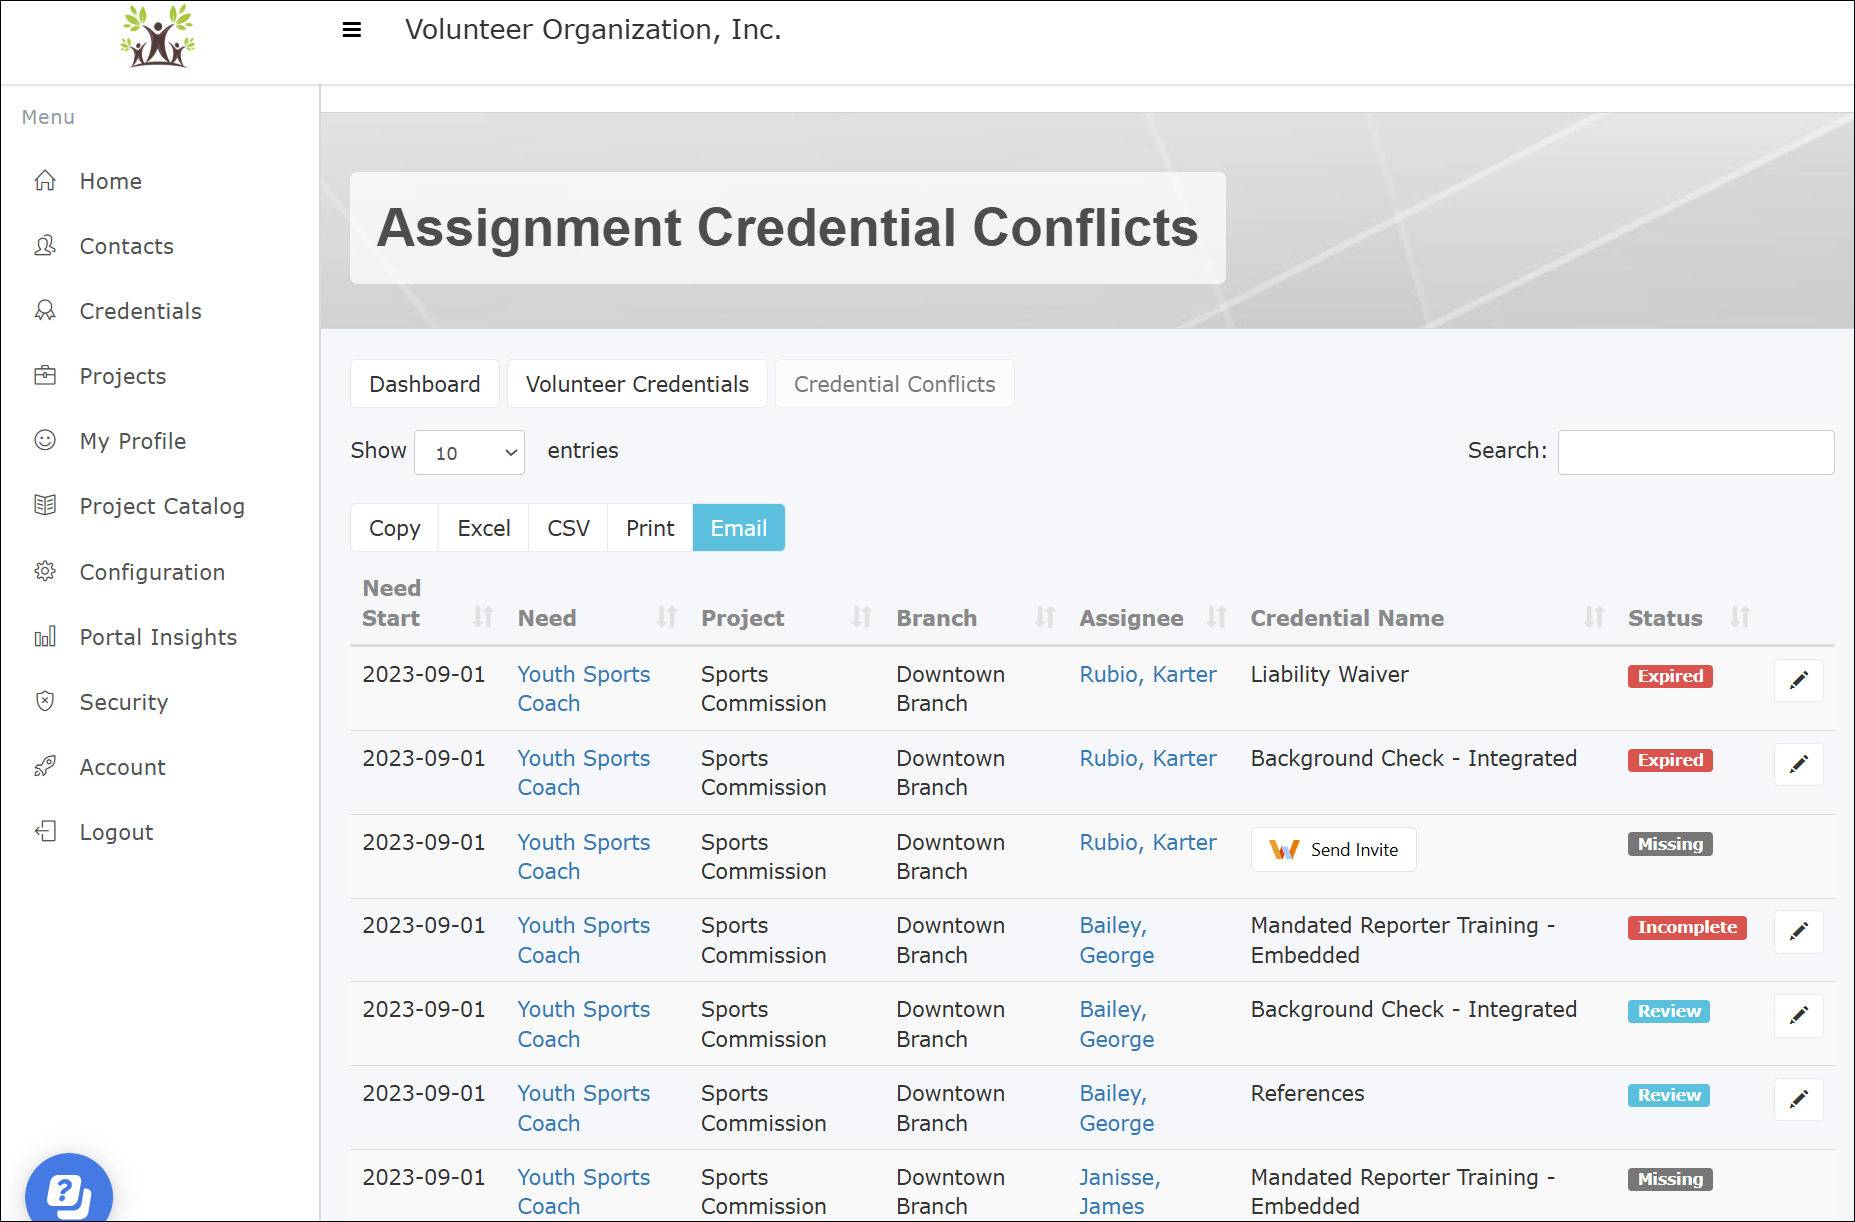This screenshot has width=1855, height=1222.
Task: Sort by Status column arrows
Action: pos(1740,617)
